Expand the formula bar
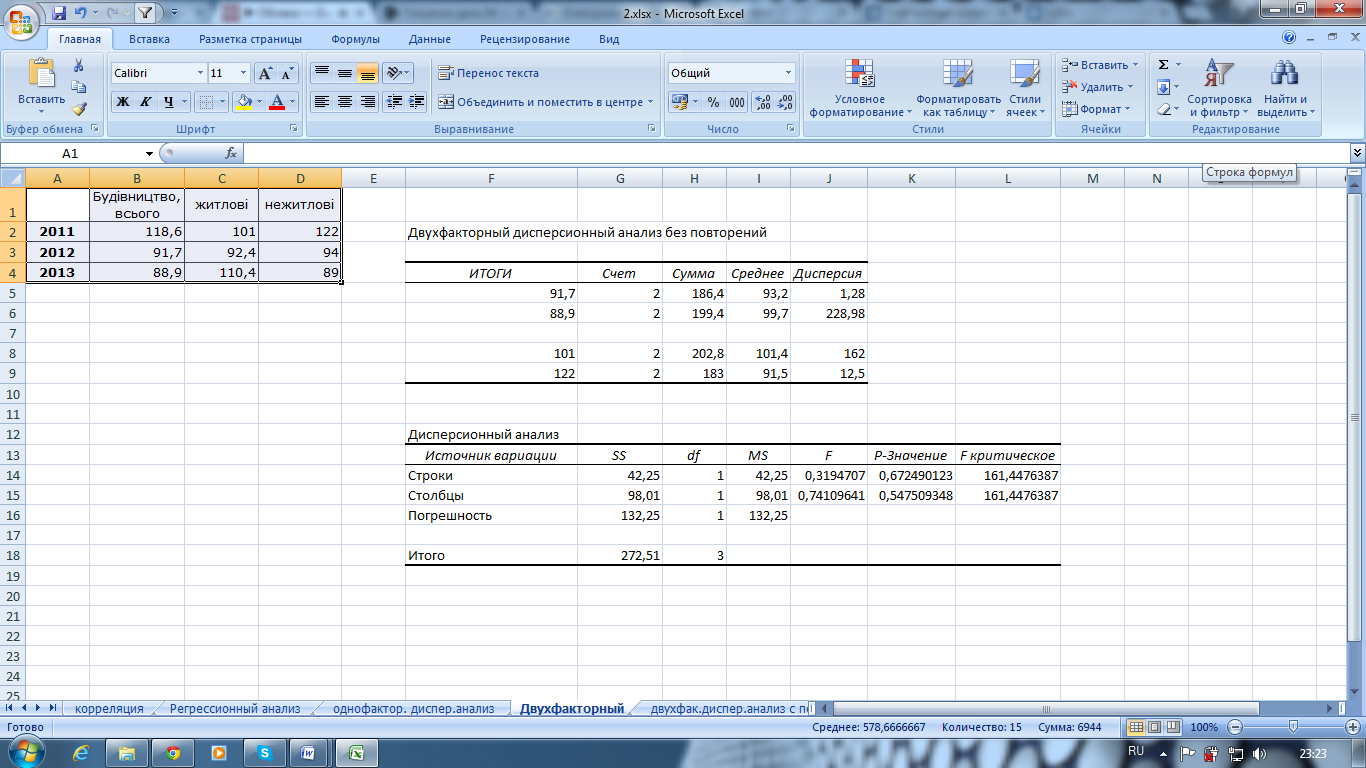This screenshot has width=1366, height=768. click(x=1357, y=153)
